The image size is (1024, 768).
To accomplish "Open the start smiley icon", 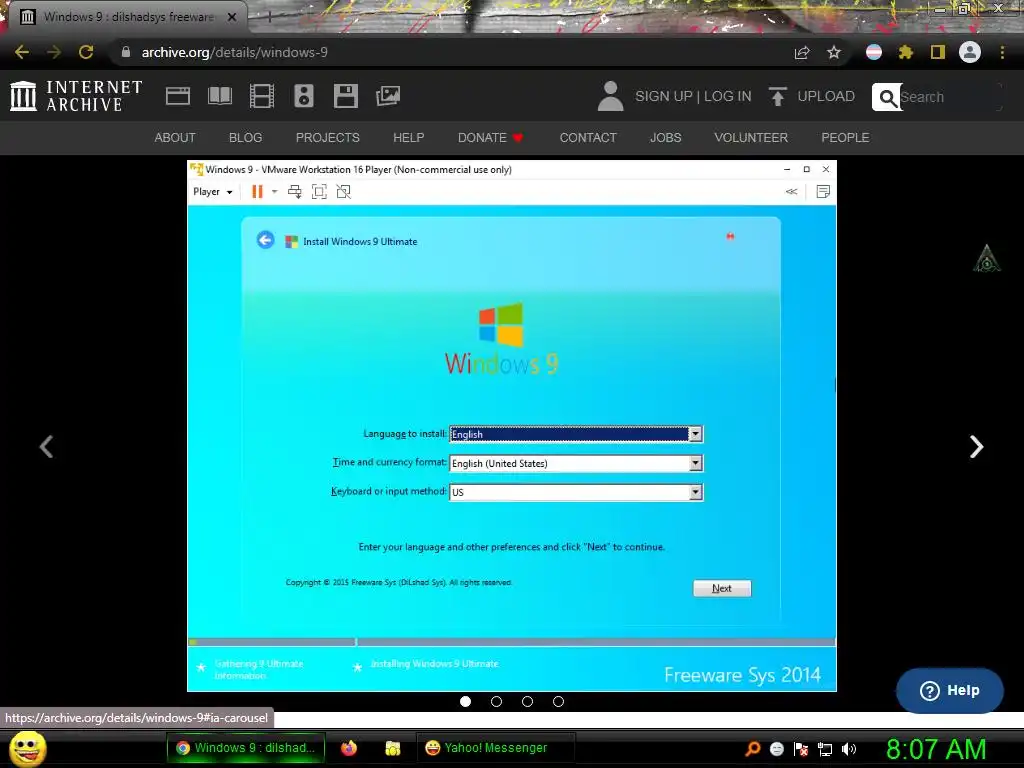I will tap(28, 748).
